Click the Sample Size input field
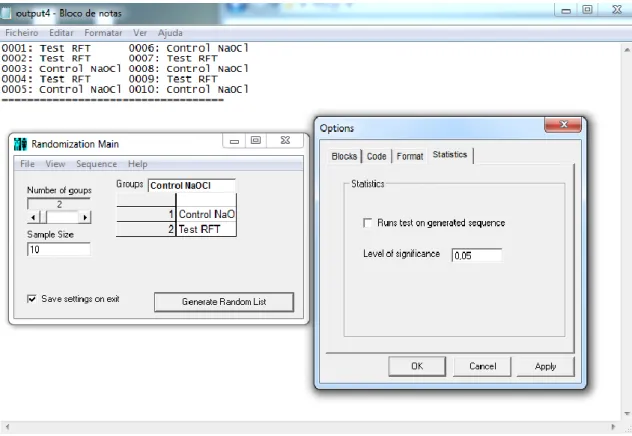The height and width of the screenshot is (436, 632). pyautogui.click(x=59, y=249)
